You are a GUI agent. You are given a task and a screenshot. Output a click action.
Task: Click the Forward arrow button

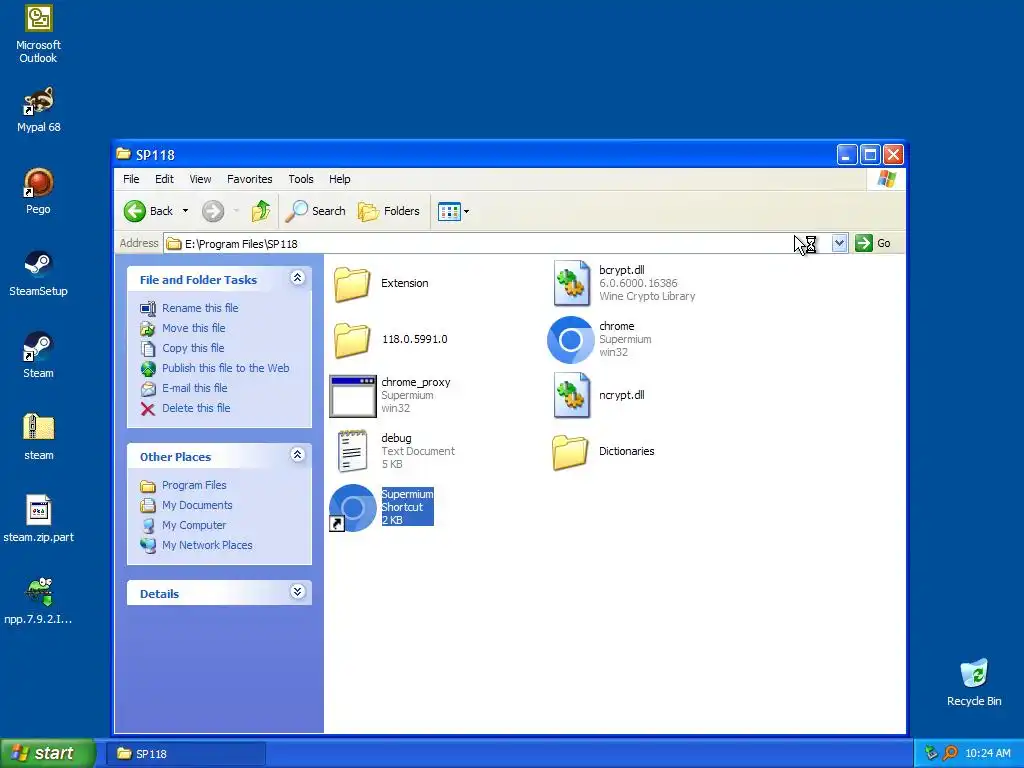(x=213, y=211)
